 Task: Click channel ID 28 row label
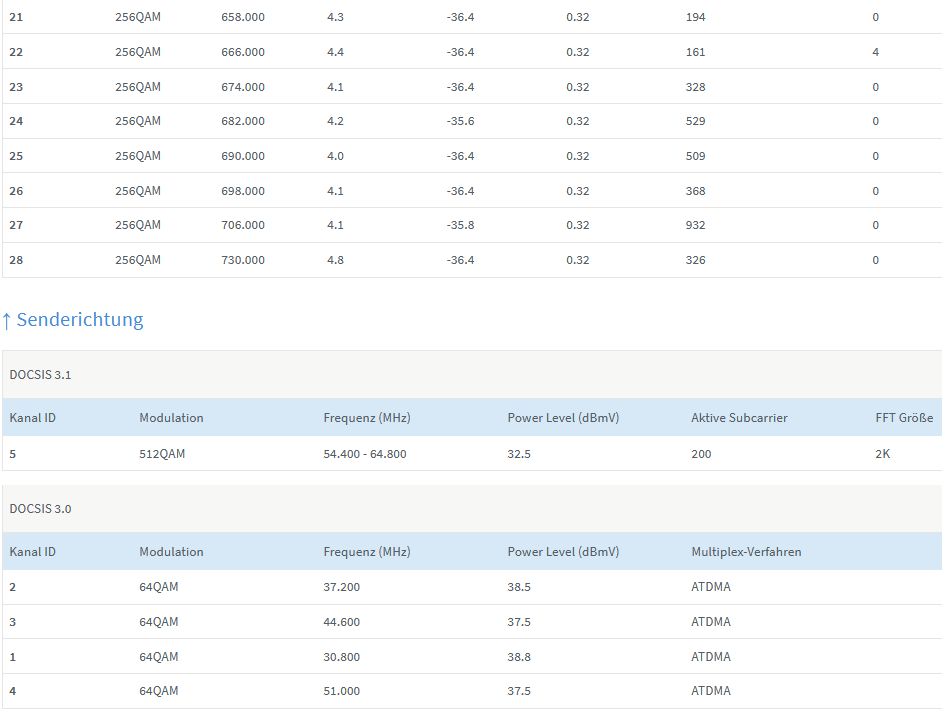(16, 260)
